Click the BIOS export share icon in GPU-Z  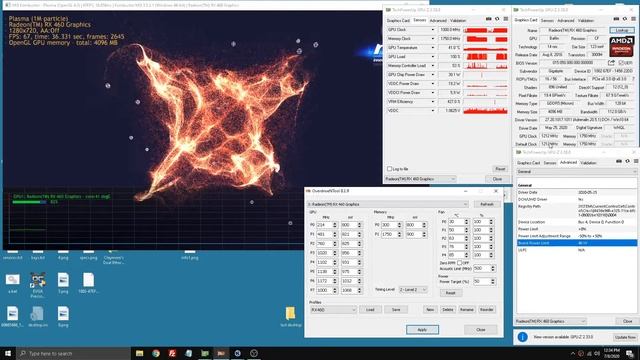tap(611, 63)
